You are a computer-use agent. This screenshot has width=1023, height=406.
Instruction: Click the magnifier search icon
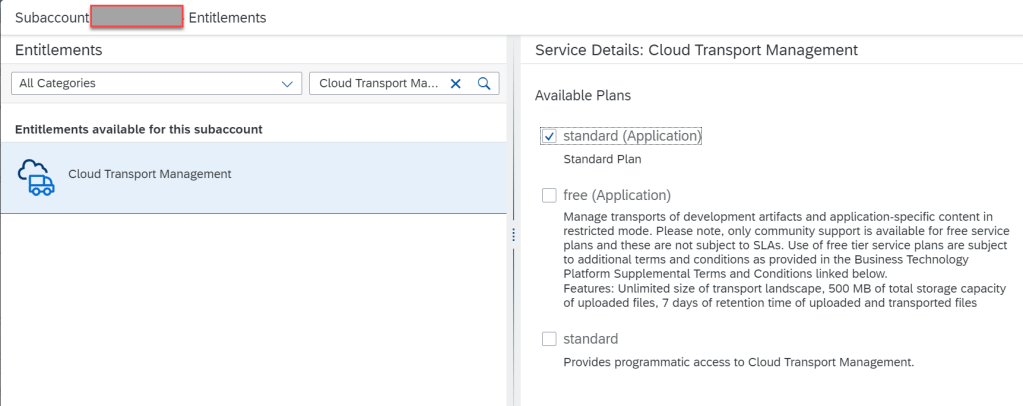[484, 84]
